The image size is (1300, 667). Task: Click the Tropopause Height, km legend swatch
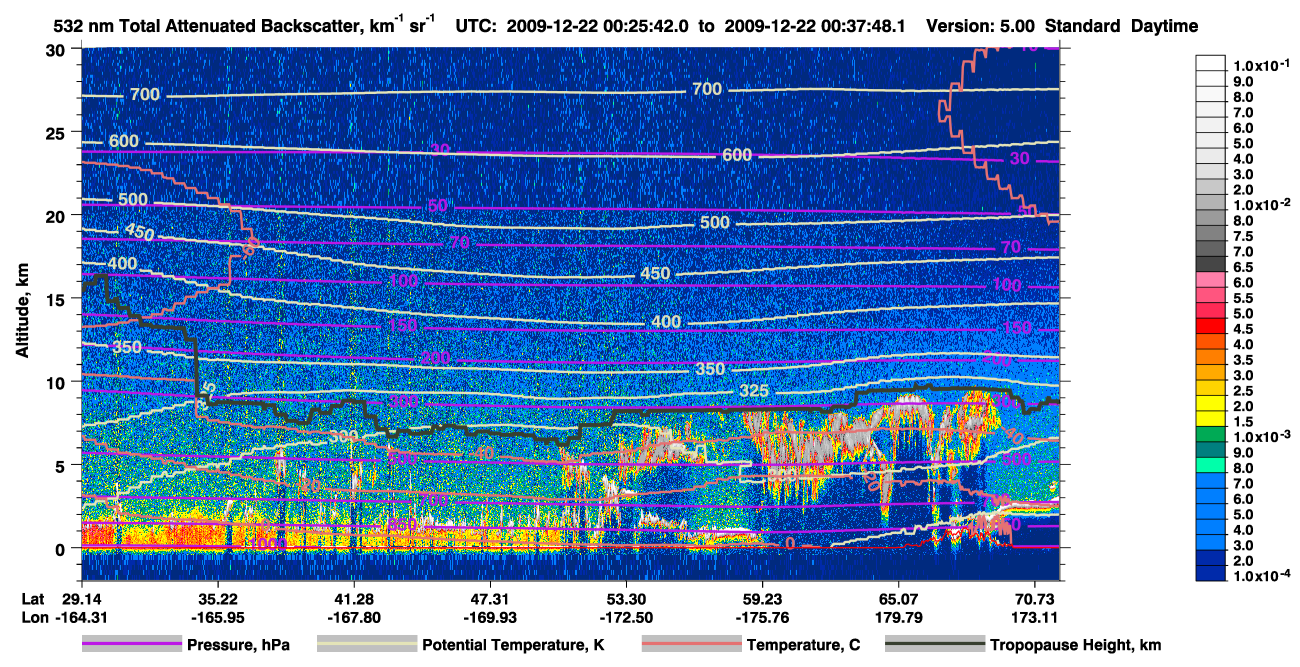(935, 646)
